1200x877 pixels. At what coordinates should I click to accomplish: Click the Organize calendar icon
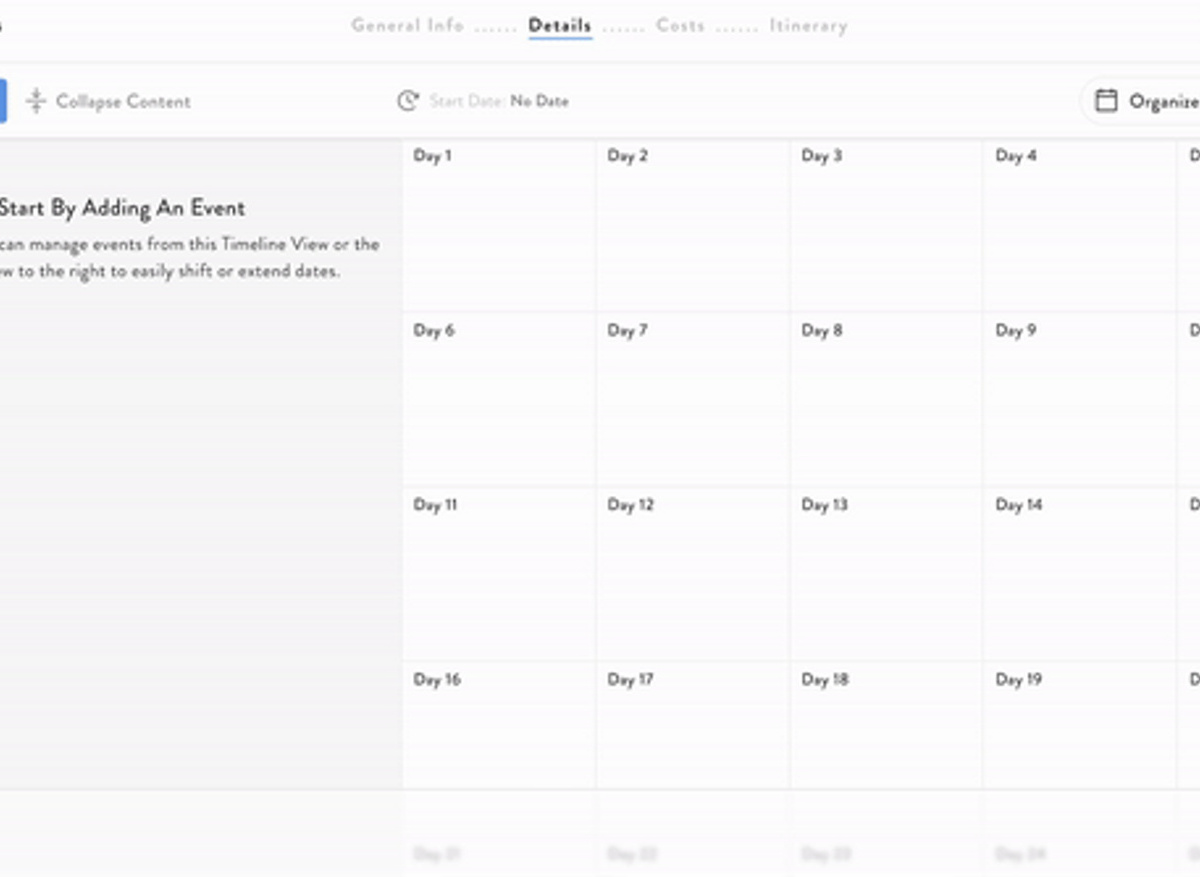pyautogui.click(x=1106, y=101)
